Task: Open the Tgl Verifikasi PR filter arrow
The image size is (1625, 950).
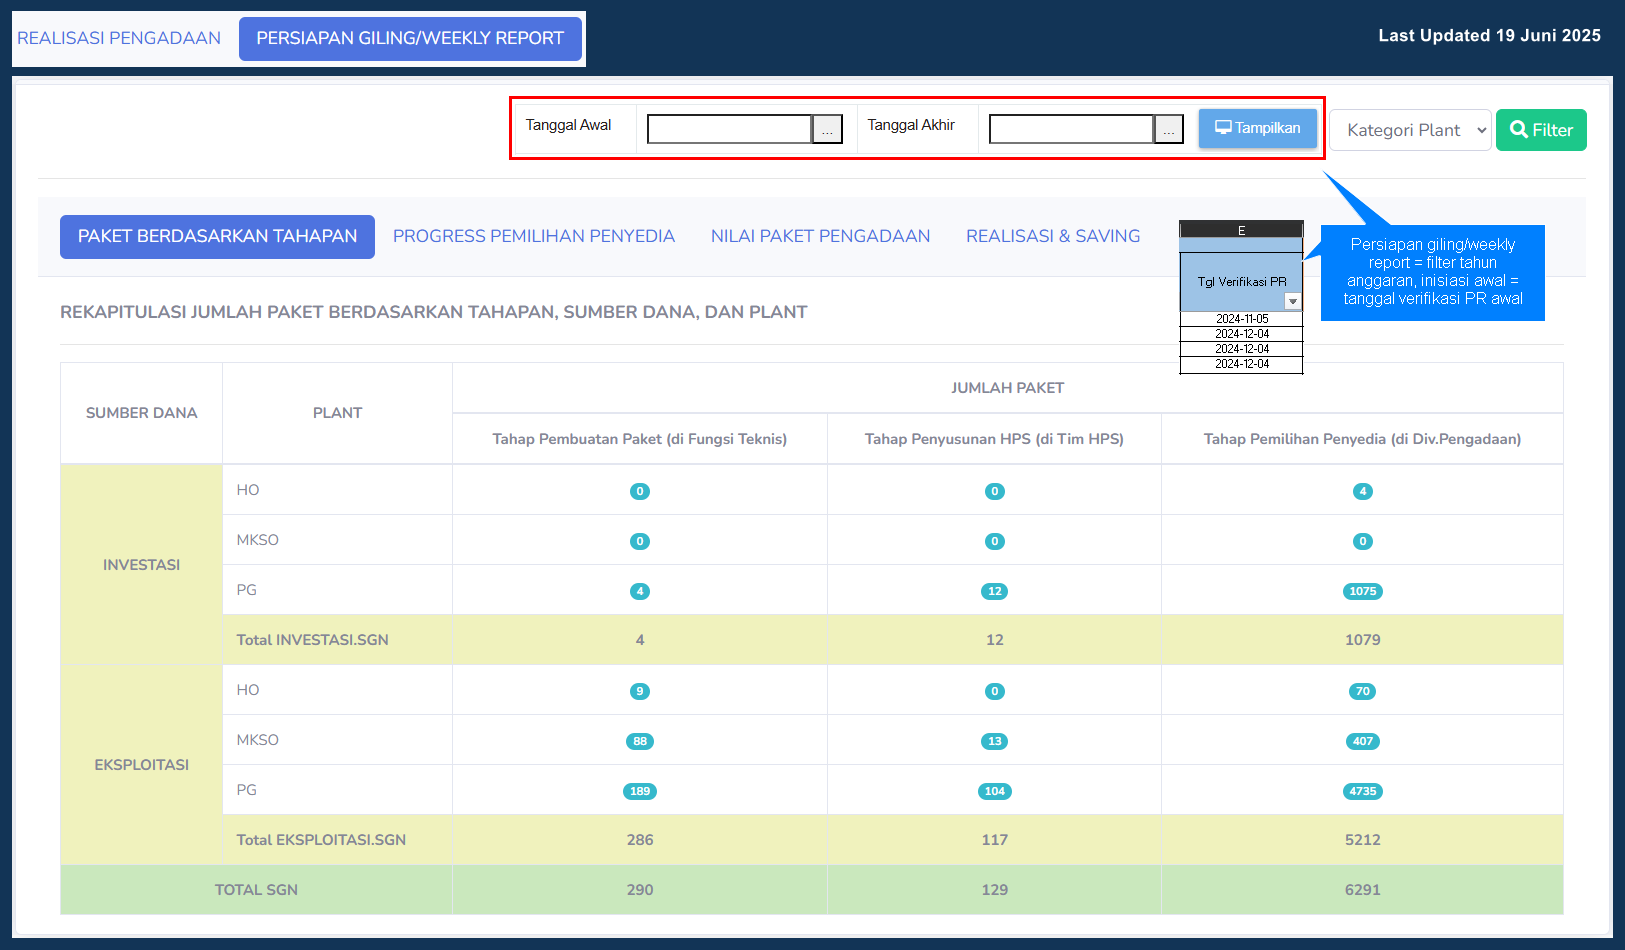Action: coord(1292,302)
